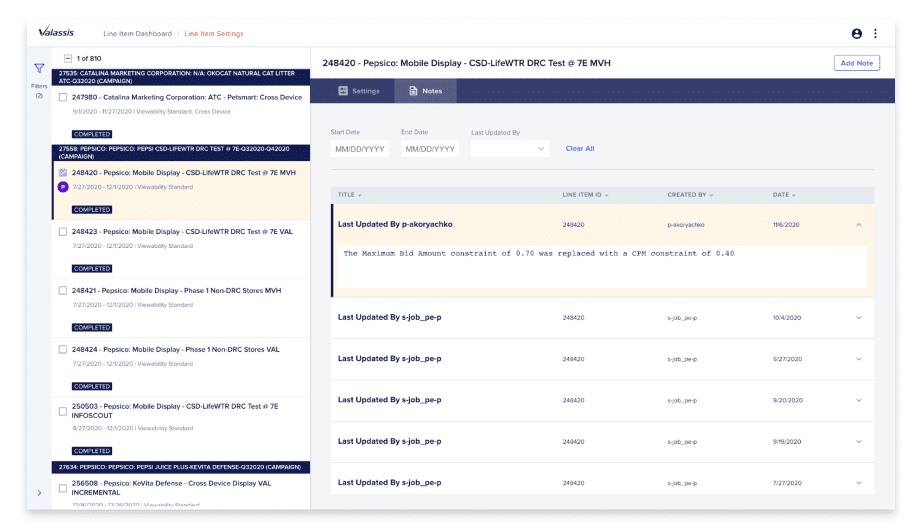The height and width of the screenshot is (530, 922).
Task: Open line item 250503 7E INFOSCOUT title
Action: pyautogui.click(x=175, y=411)
